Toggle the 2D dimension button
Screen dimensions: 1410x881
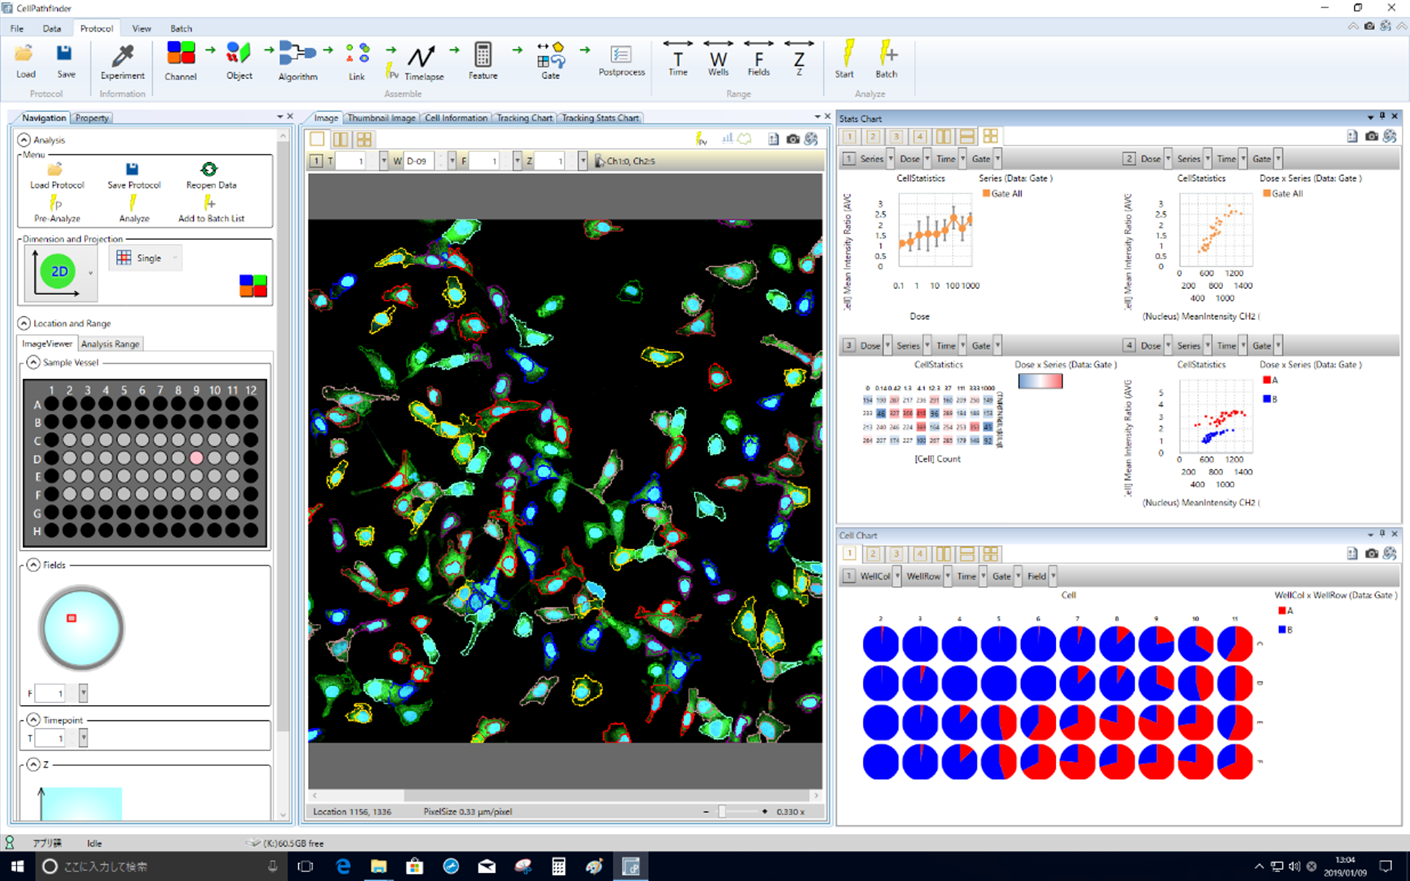point(58,272)
